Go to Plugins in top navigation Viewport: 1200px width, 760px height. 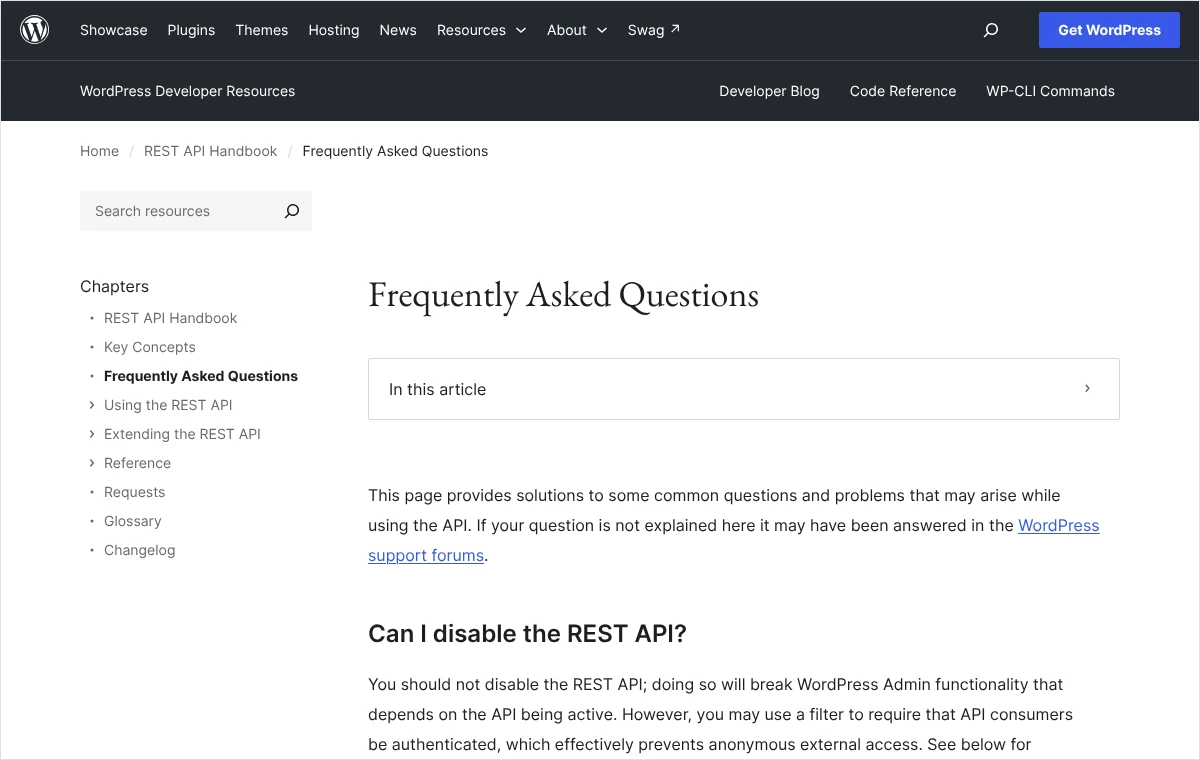(191, 30)
